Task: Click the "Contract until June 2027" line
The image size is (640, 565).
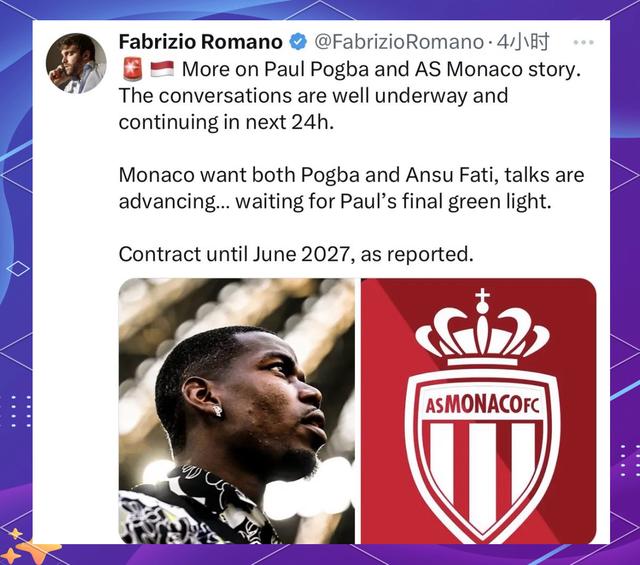Action: 295,254
